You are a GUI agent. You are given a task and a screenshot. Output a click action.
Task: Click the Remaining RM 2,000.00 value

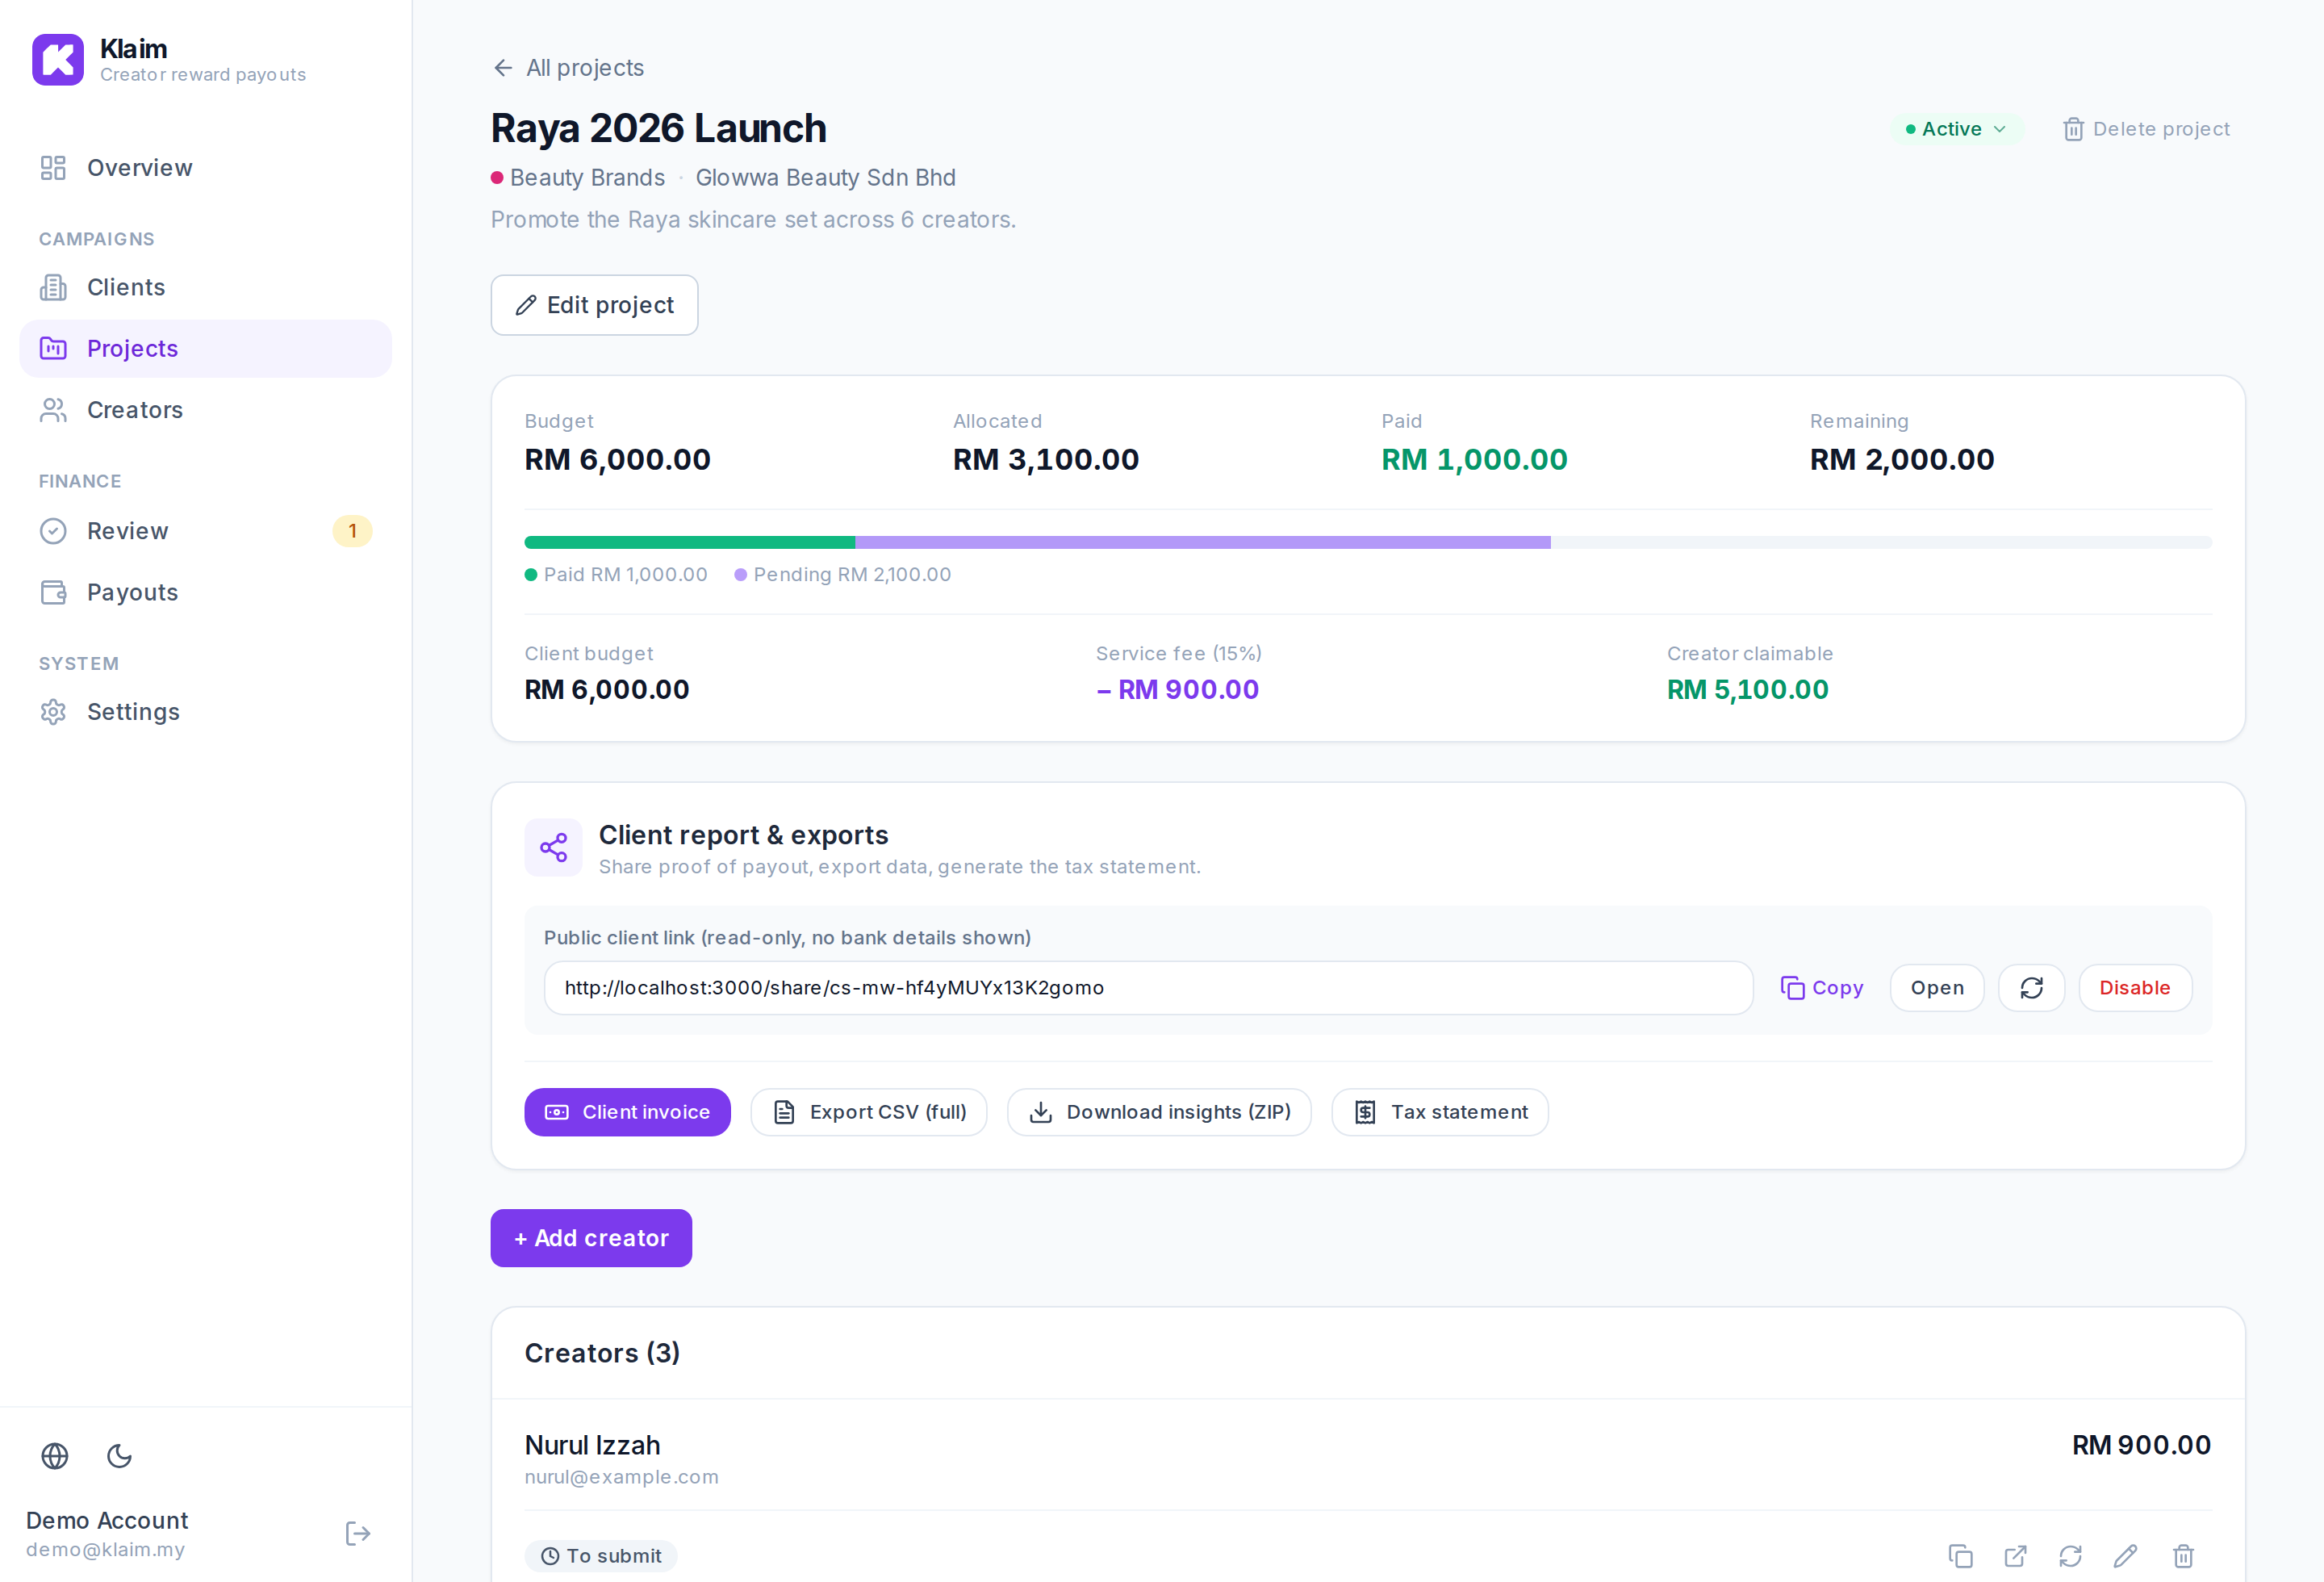pyautogui.click(x=1901, y=460)
